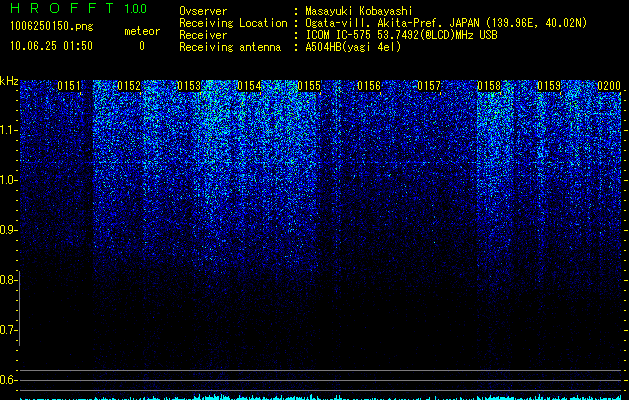
Task: Click the 0.7 kHz axis label
Action: 8,330
